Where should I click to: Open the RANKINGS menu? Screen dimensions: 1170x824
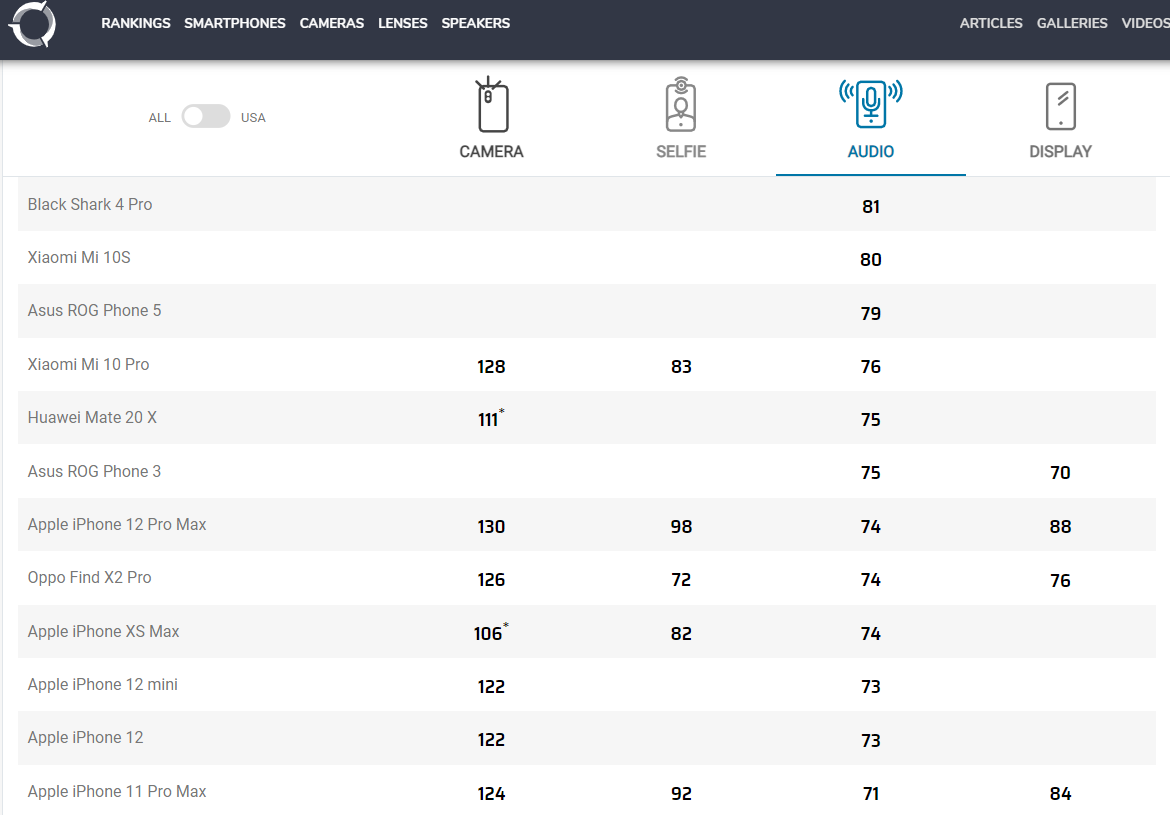pyautogui.click(x=136, y=23)
